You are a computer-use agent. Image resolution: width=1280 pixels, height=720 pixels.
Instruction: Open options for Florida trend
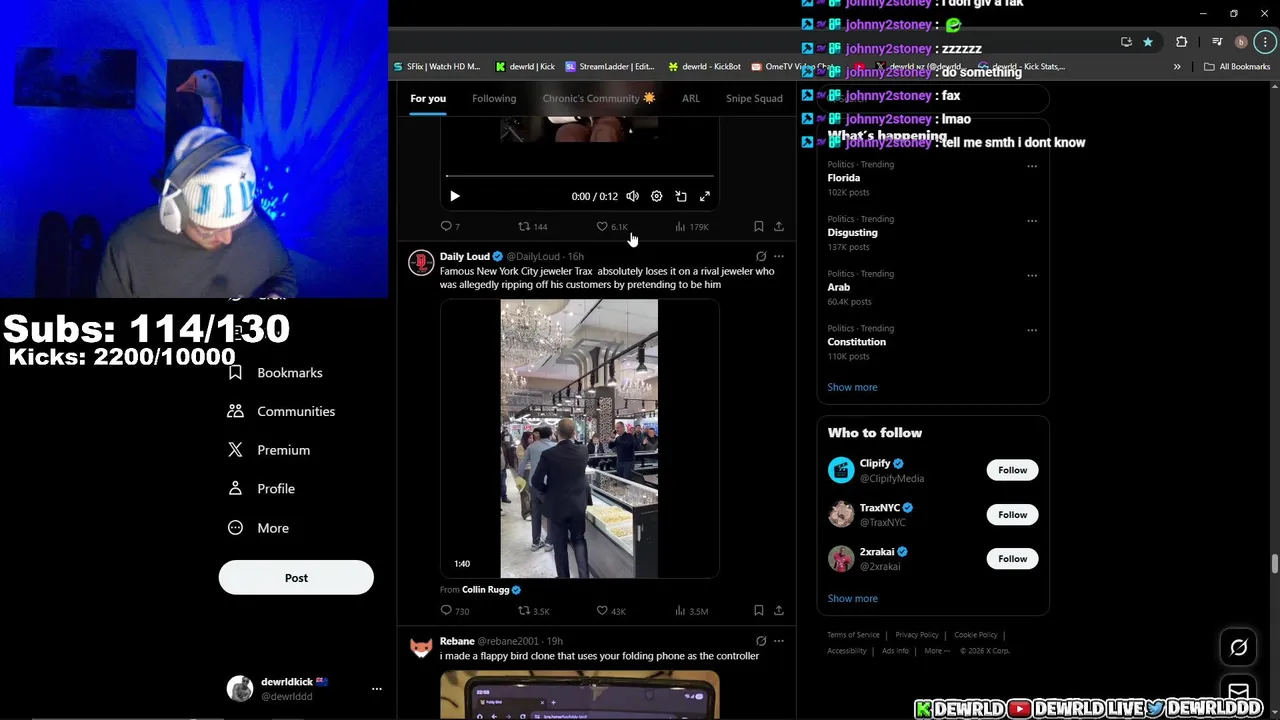coord(1032,166)
